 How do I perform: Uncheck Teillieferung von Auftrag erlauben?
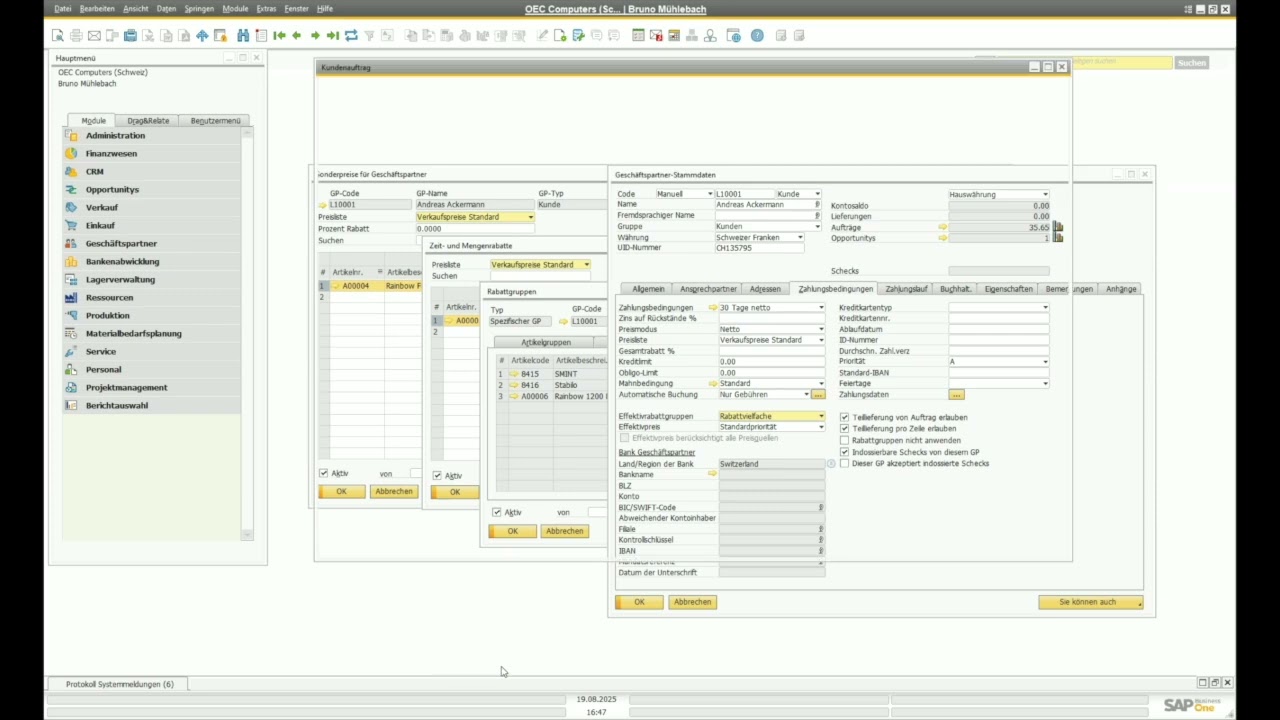[x=845, y=418]
